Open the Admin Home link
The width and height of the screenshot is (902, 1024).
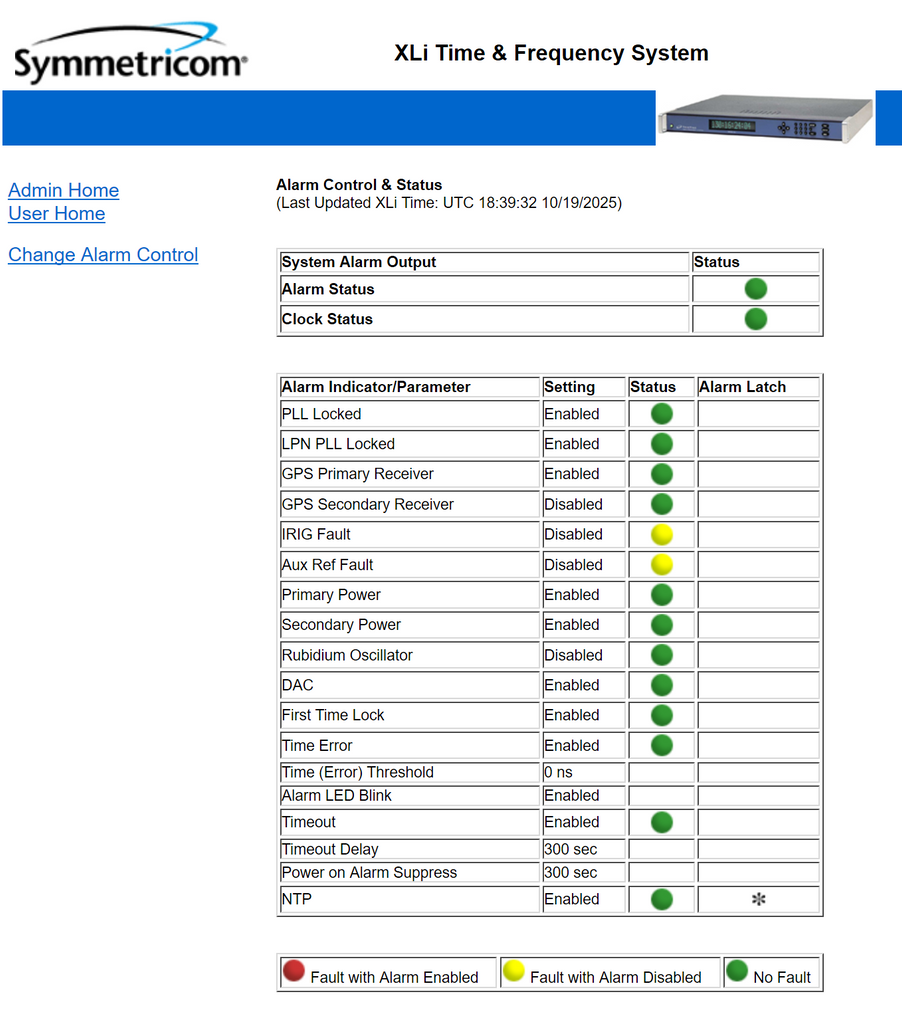[63, 190]
